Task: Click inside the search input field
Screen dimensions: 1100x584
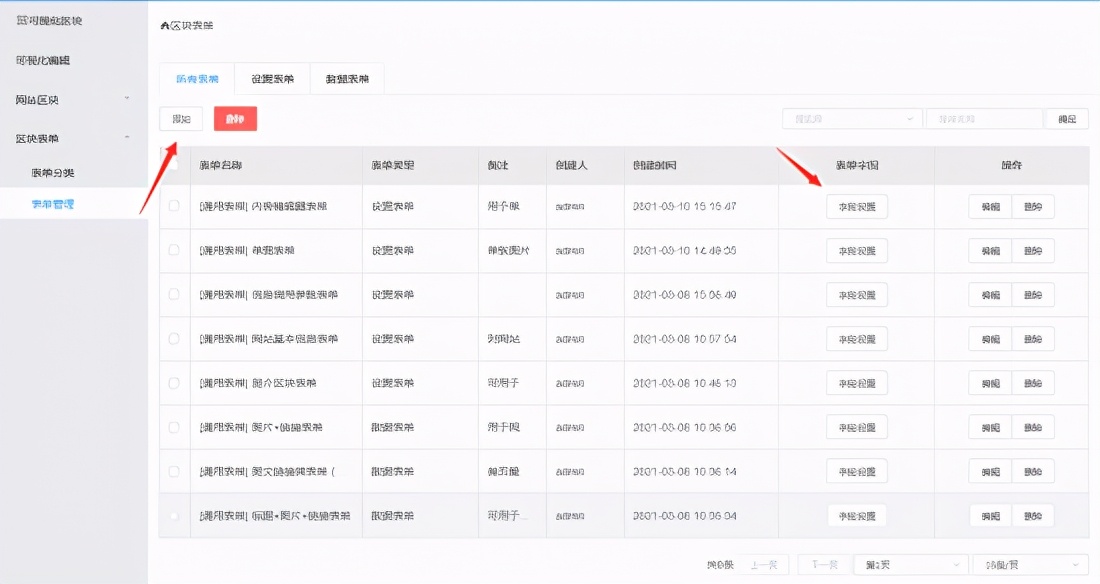Action: [983, 118]
